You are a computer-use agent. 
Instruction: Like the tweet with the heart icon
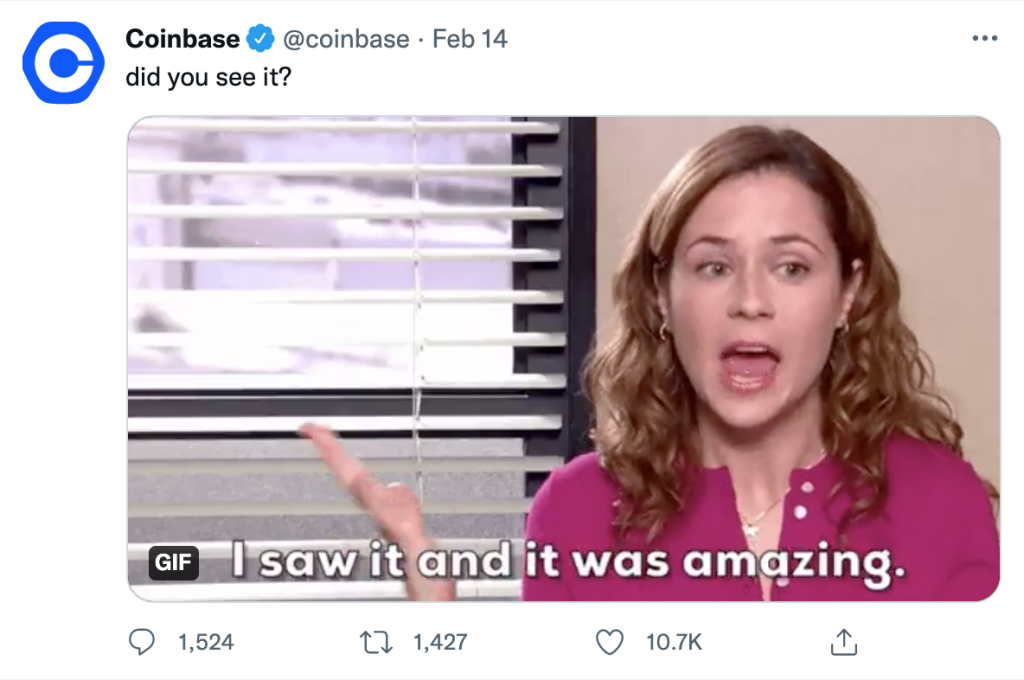609,642
